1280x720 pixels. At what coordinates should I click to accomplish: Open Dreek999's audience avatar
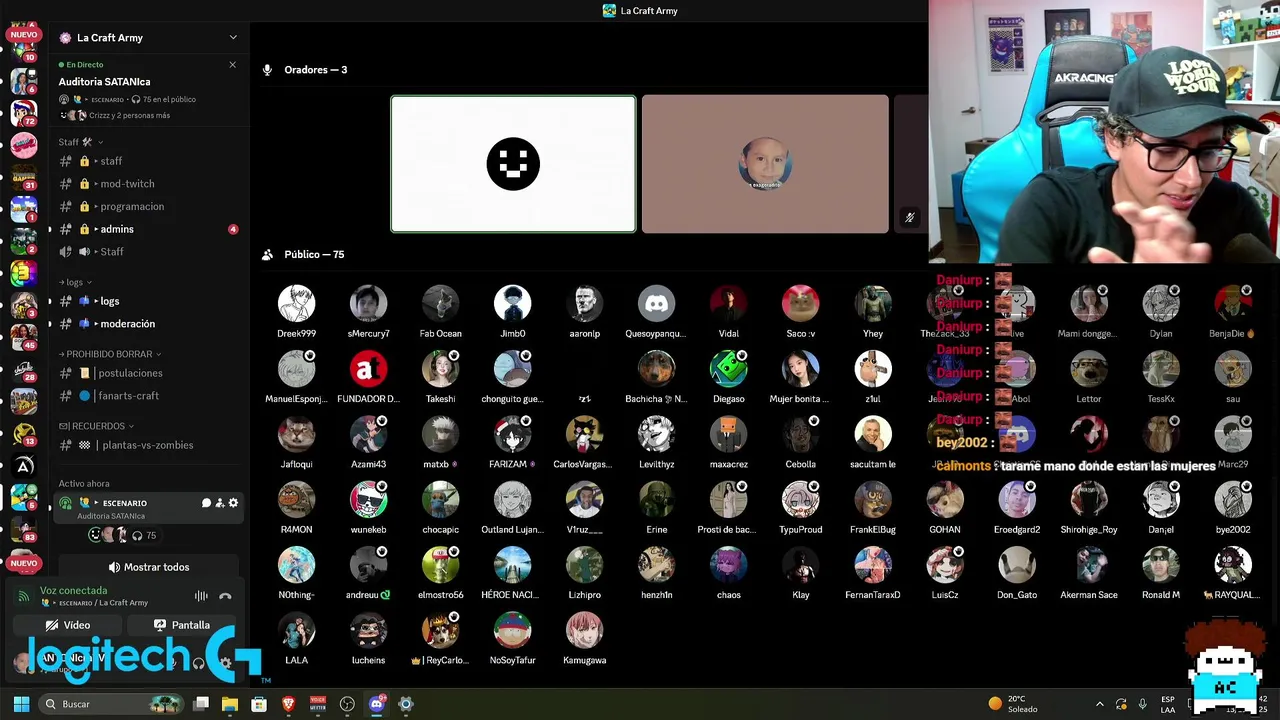point(297,303)
